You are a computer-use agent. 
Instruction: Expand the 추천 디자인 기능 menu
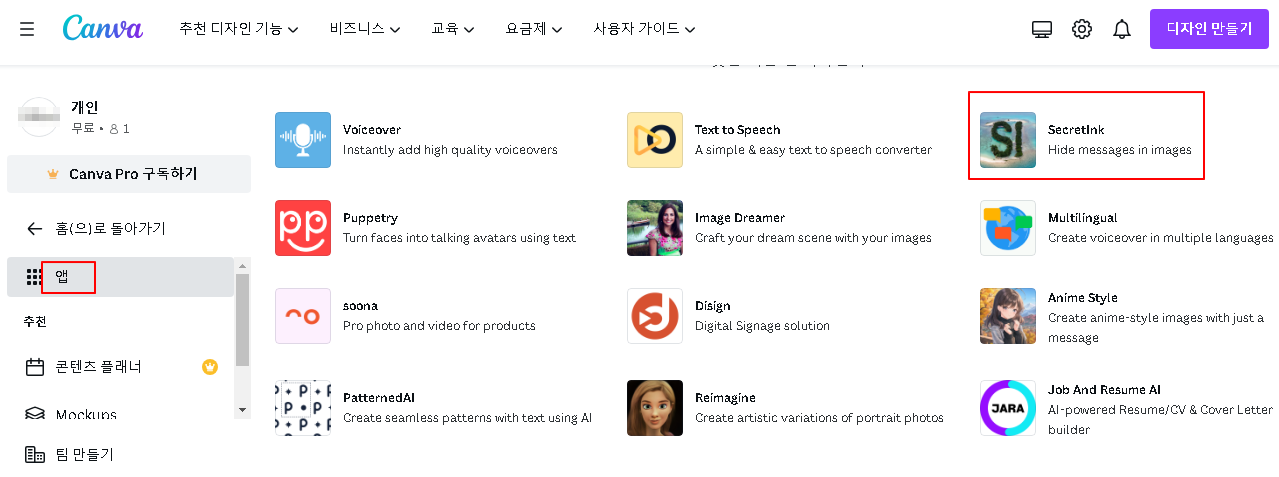[239, 29]
